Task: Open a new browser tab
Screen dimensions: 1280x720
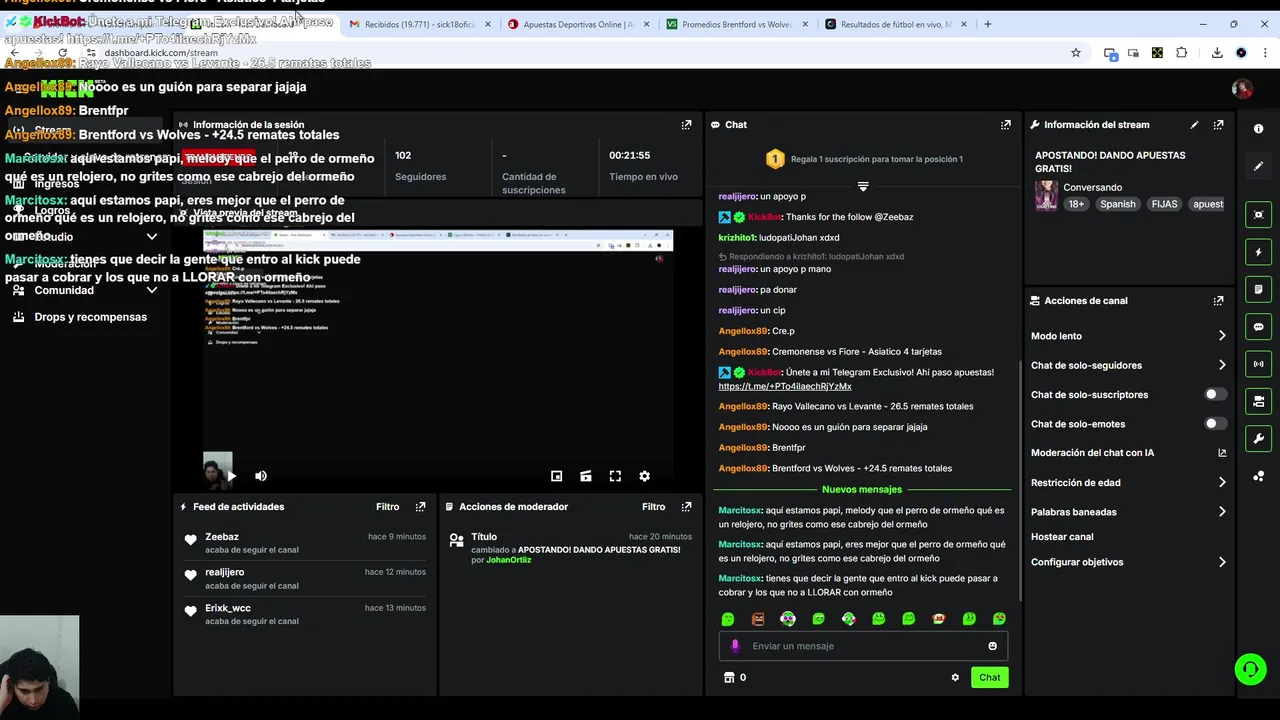Action: (x=988, y=24)
